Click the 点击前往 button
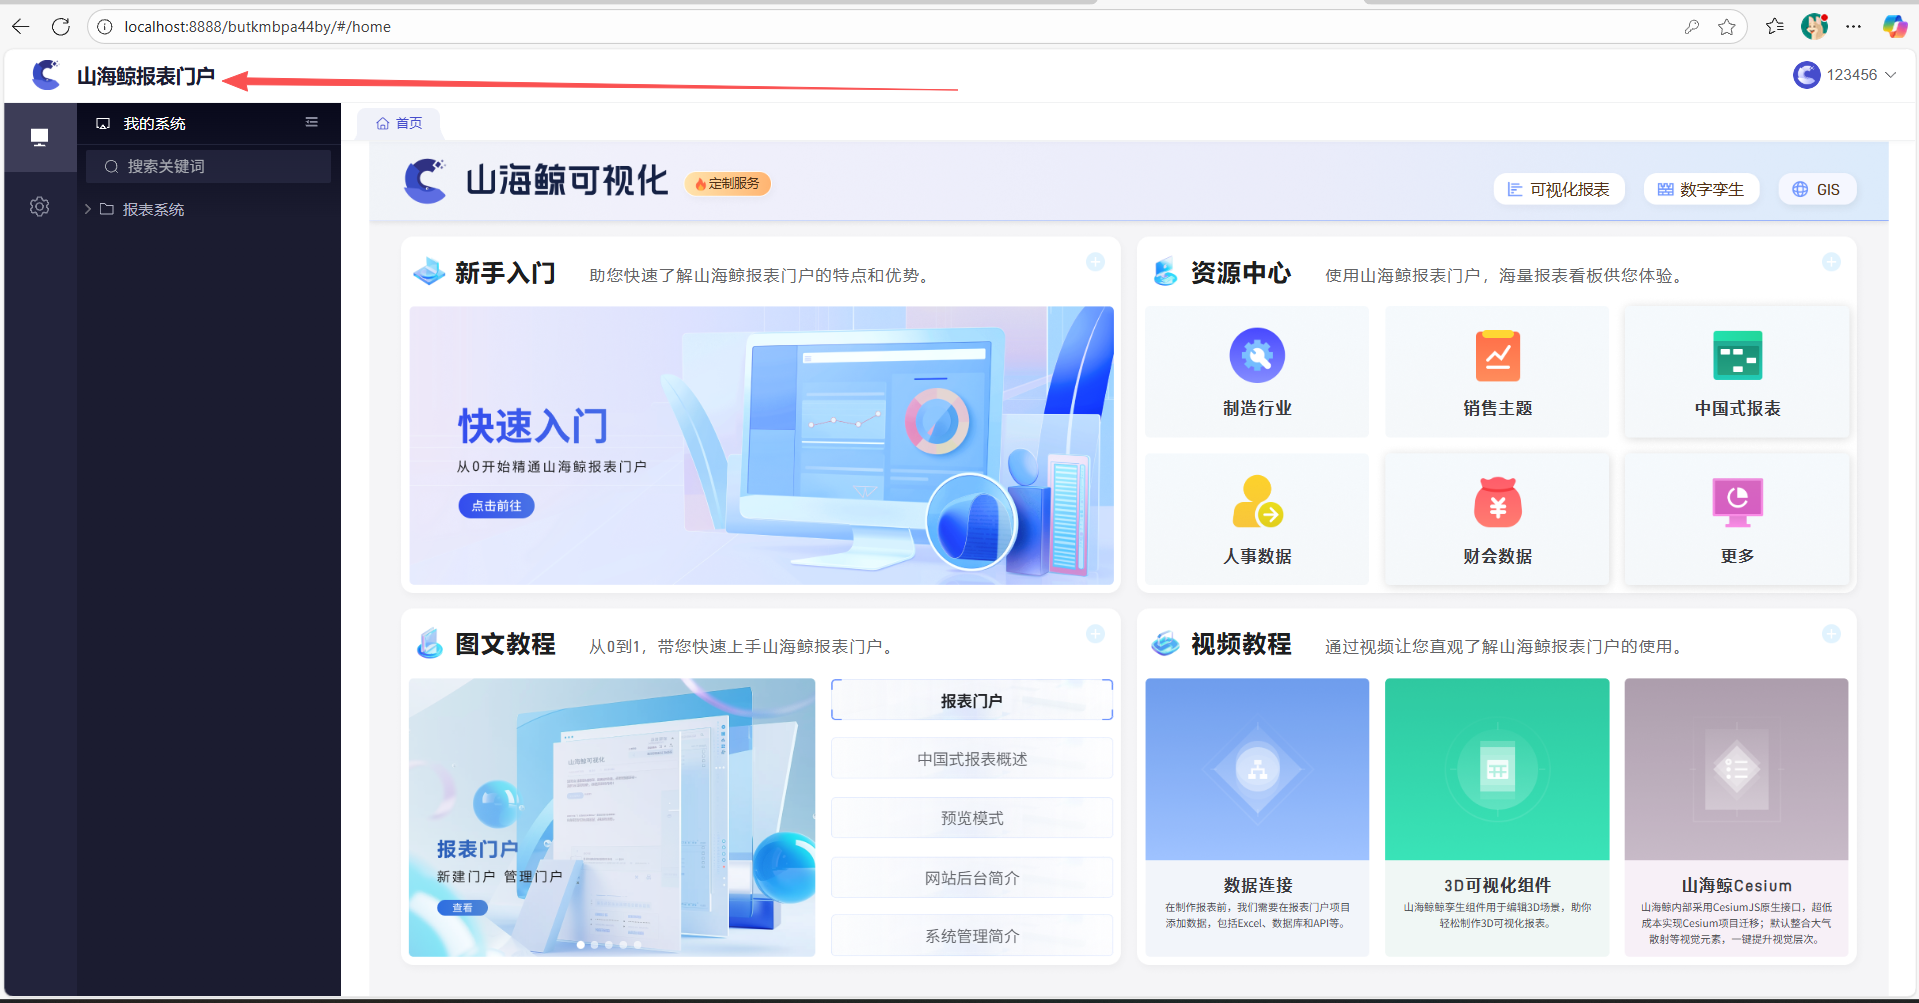Viewport: 1919px width, 1003px height. 496,506
